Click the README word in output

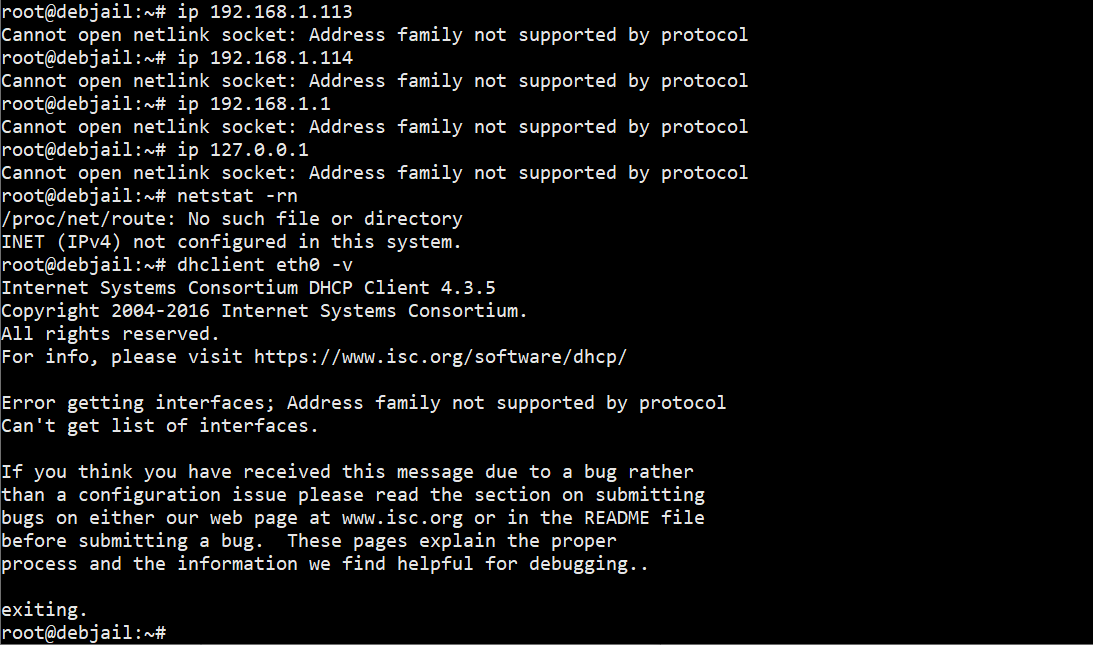tap(617, 518)
